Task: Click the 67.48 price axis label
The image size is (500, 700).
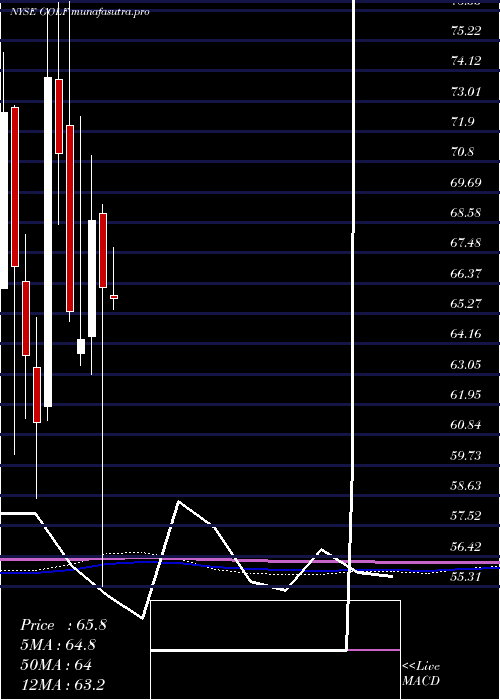Action: coord(466,243)
